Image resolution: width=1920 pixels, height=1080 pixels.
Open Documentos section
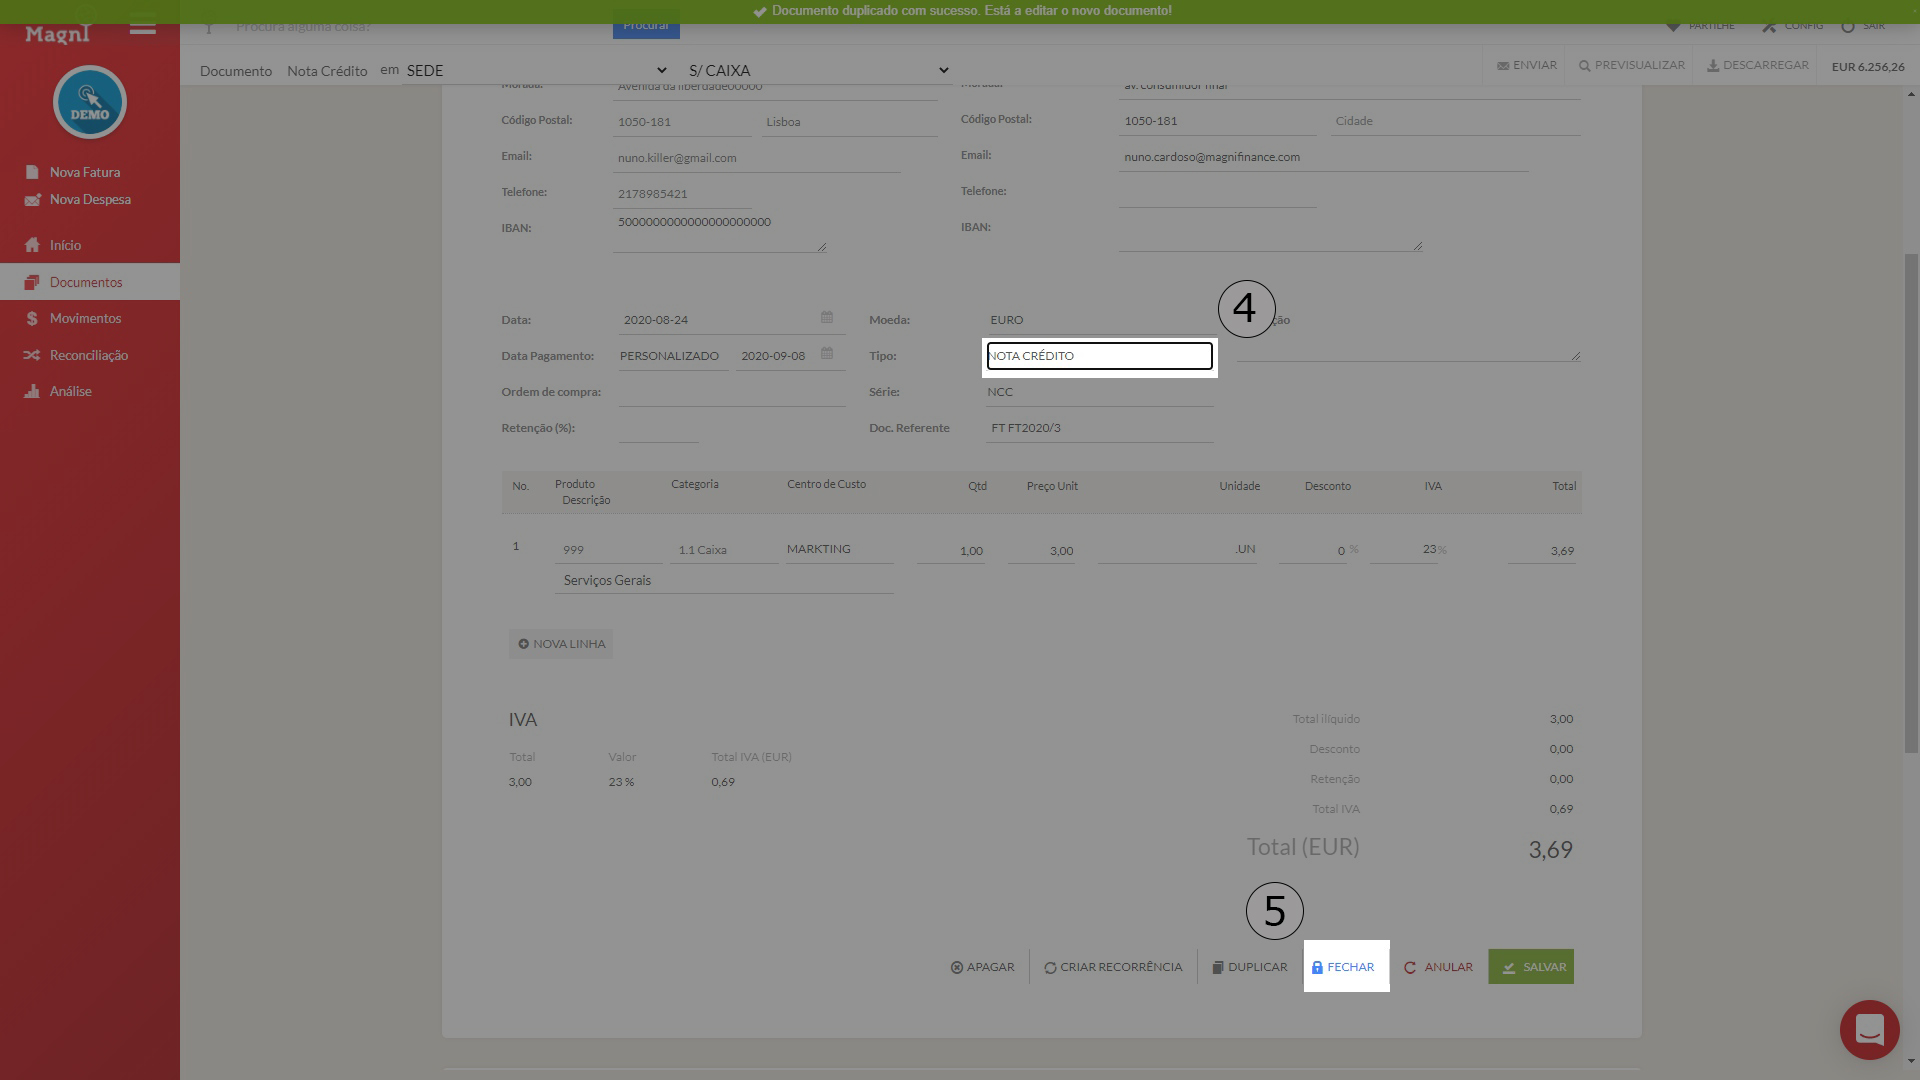90,282
